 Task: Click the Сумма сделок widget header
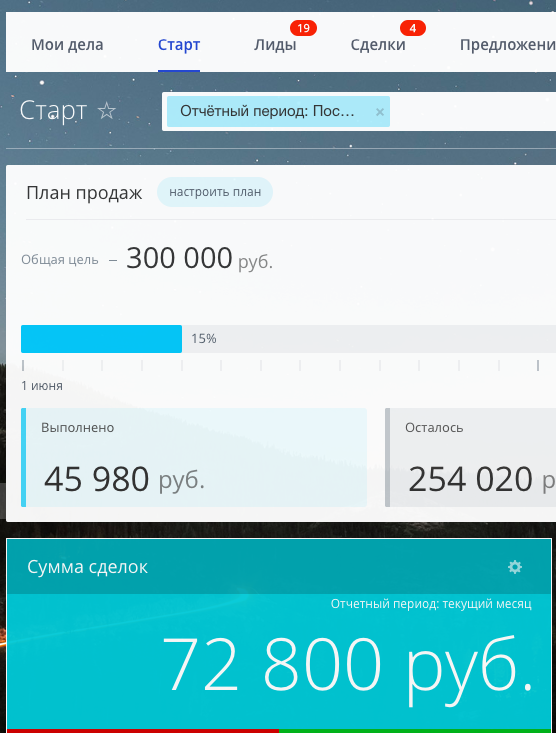pyautogui.click(x=279, y=567)
